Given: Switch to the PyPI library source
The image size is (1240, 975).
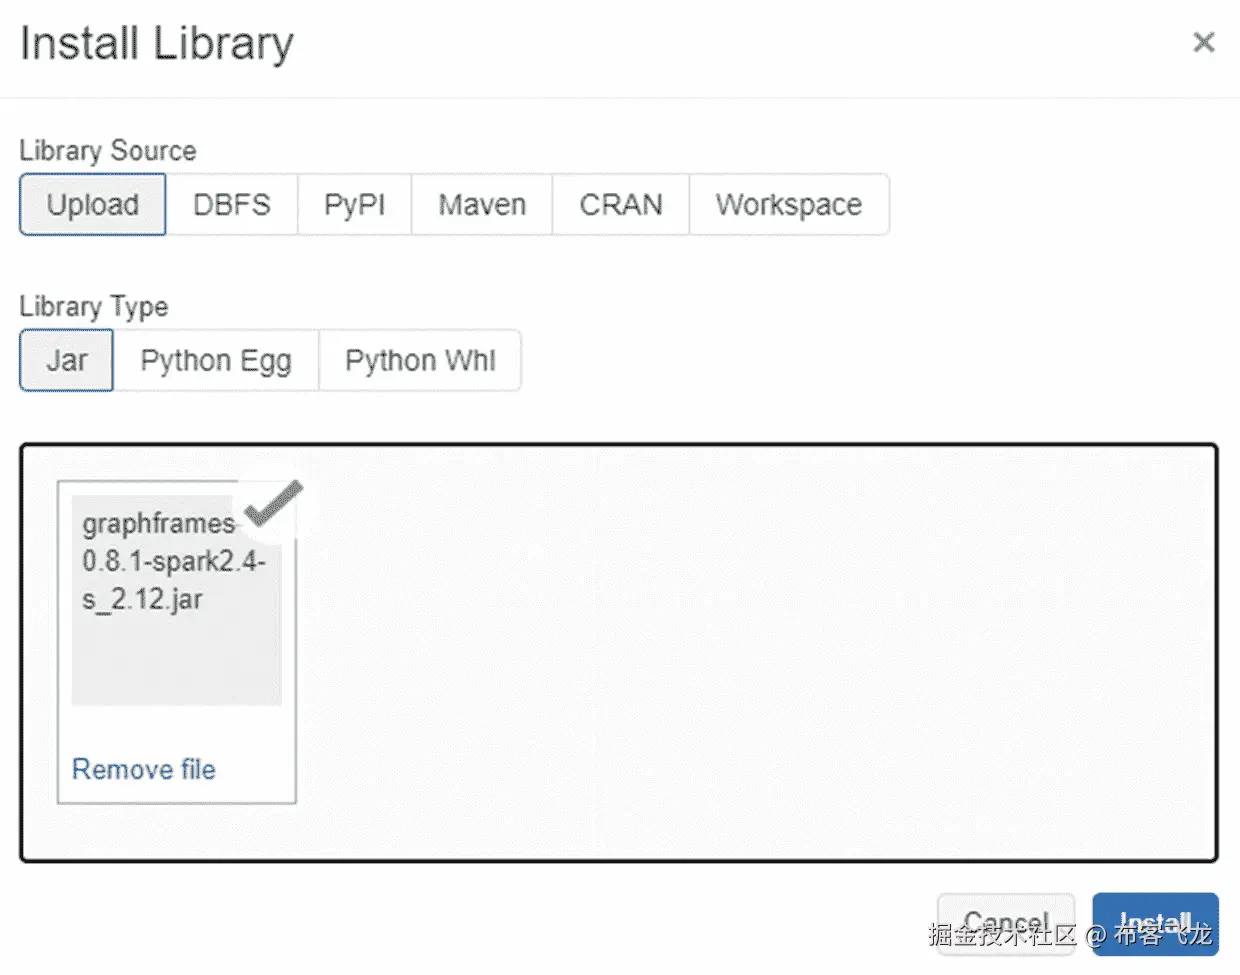Looking at the screenshot, I should pos(354,204).
